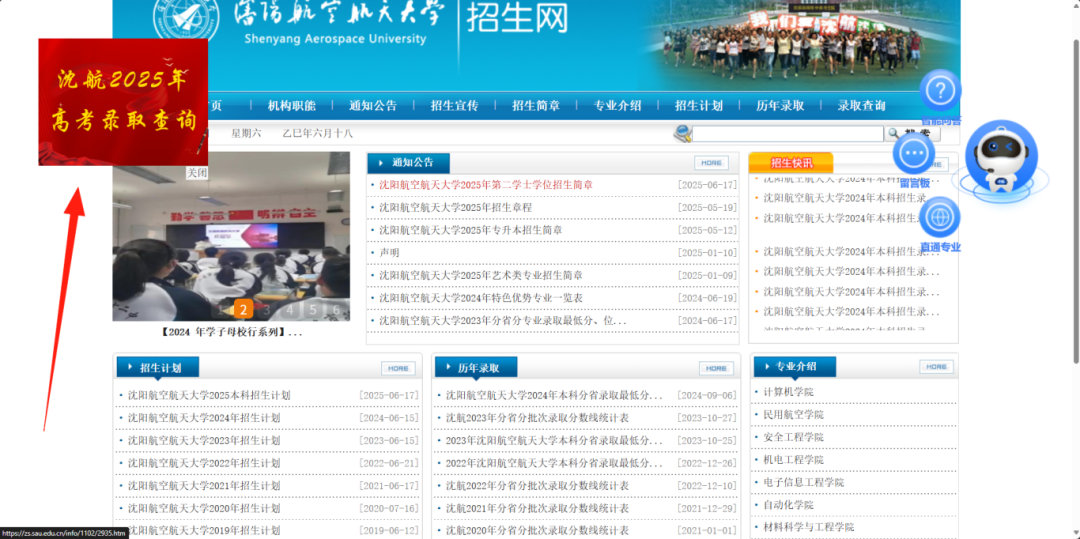Open 沈阳航空航天大学2025年招生章程 notice

[455, 207]
